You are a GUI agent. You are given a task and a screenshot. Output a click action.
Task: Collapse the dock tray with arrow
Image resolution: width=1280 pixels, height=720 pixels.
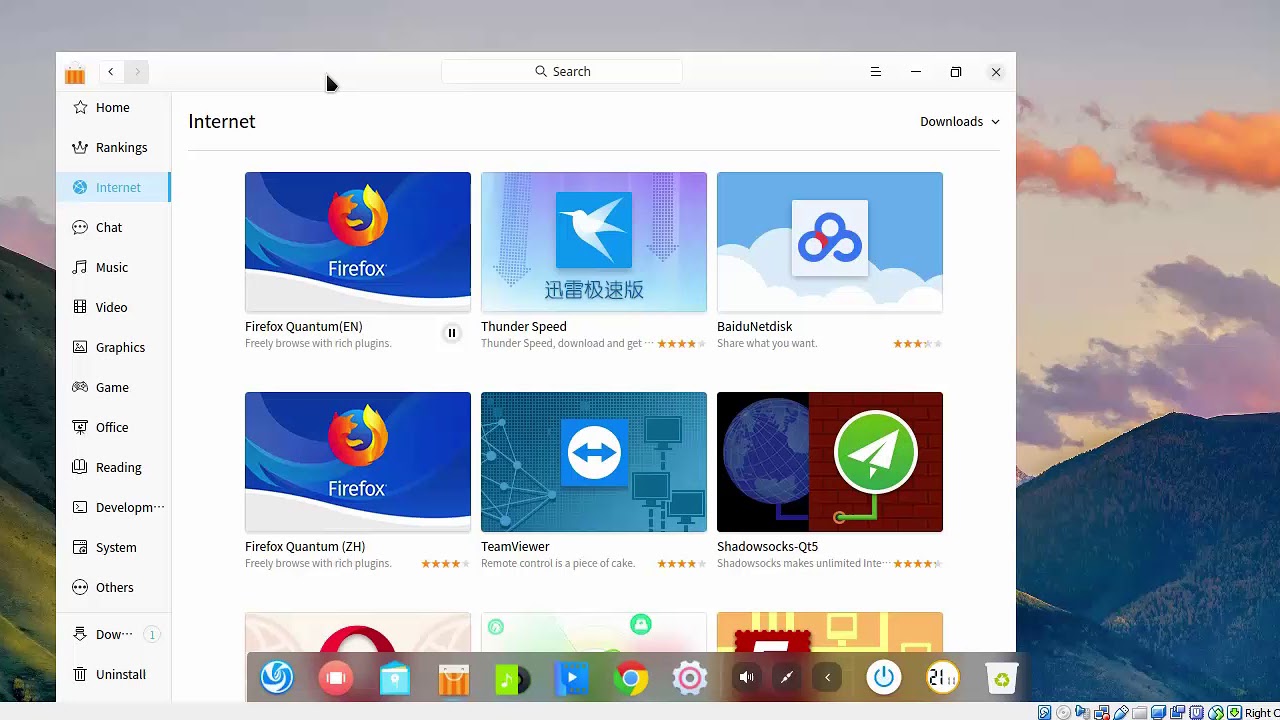[827, 678]
